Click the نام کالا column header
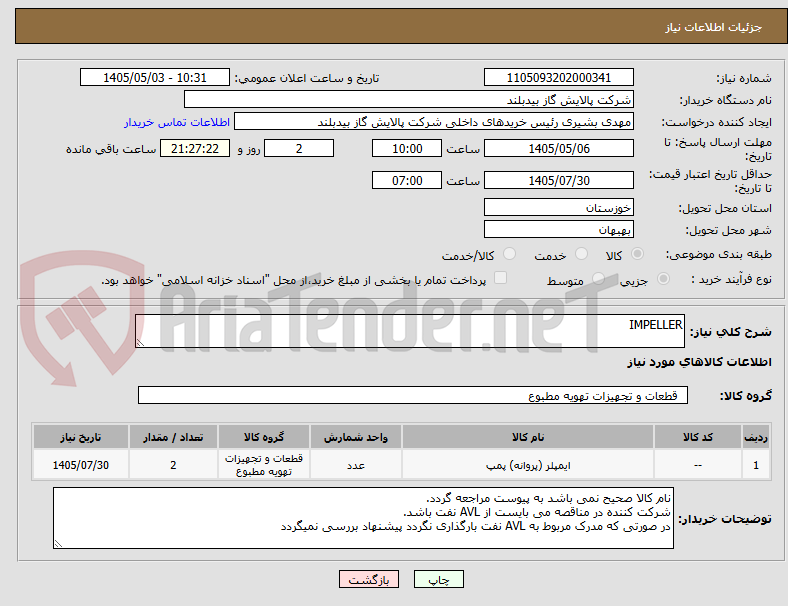Viewport: 788px width, 606px height. [528, 437]
